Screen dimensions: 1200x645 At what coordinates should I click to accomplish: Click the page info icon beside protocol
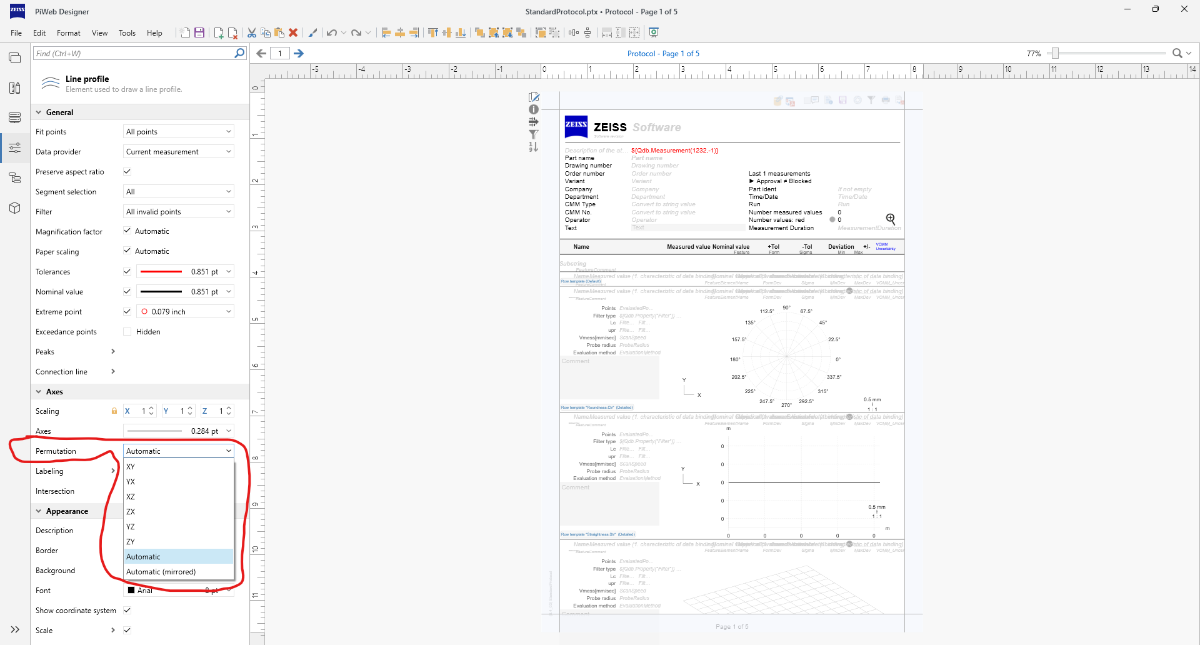(534, 109)
